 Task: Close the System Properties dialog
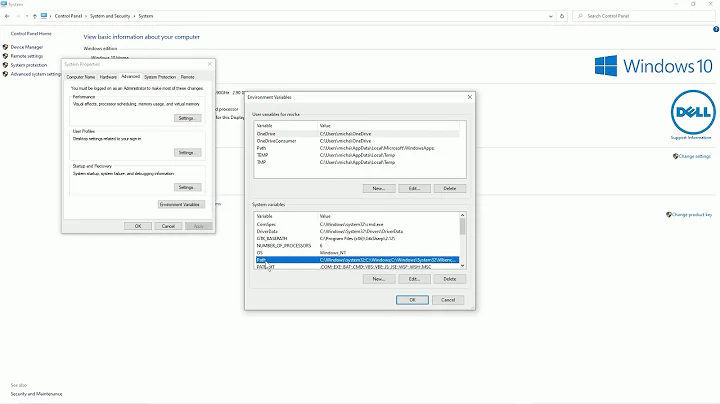(x=210, y=64)
